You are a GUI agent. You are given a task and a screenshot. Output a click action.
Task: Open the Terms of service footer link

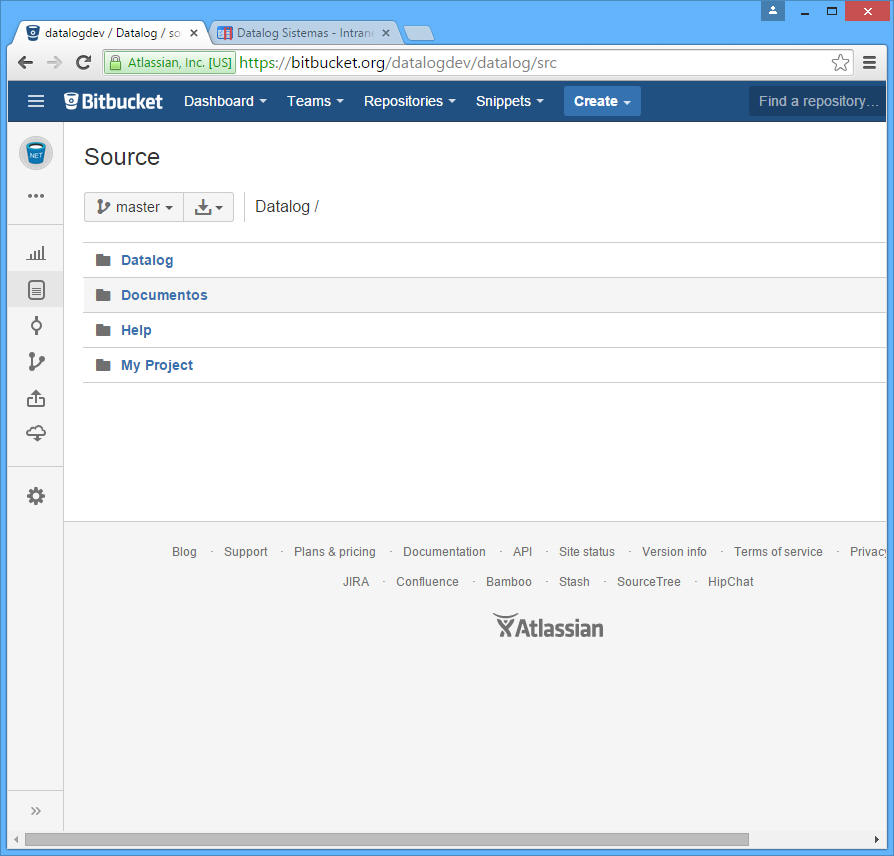coord(778,551)
